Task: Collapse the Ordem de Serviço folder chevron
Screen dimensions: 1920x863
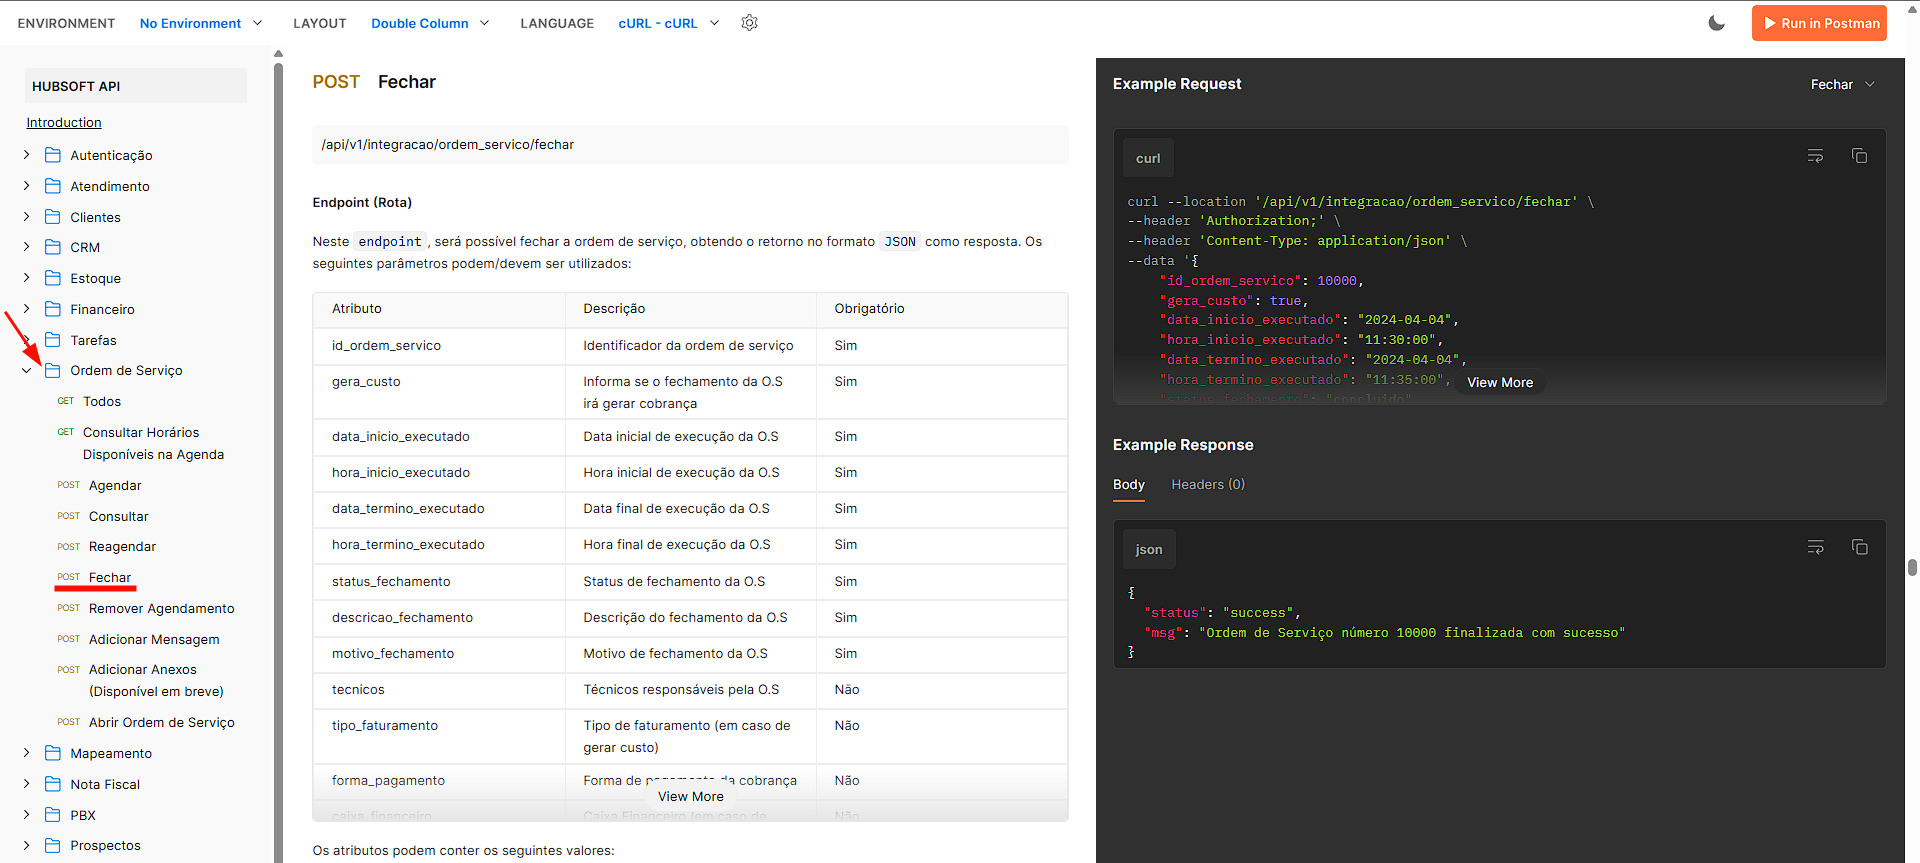Action: [26, 370]
